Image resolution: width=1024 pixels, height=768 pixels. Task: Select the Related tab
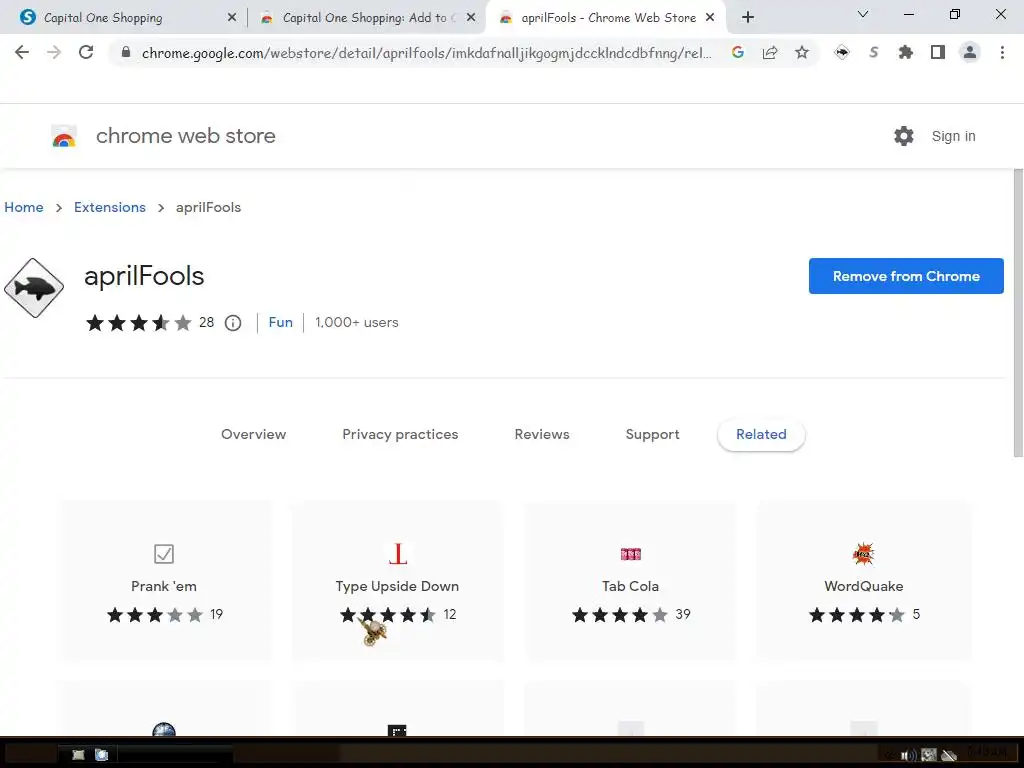click(761, 434)
